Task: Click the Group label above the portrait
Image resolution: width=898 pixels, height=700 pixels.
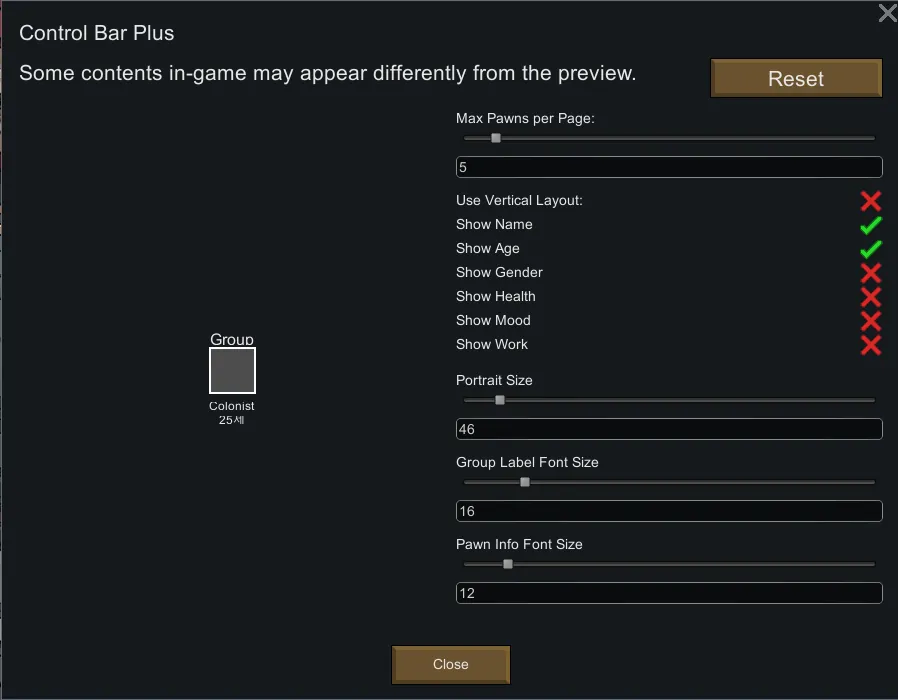Action: (x=232, y=340)
